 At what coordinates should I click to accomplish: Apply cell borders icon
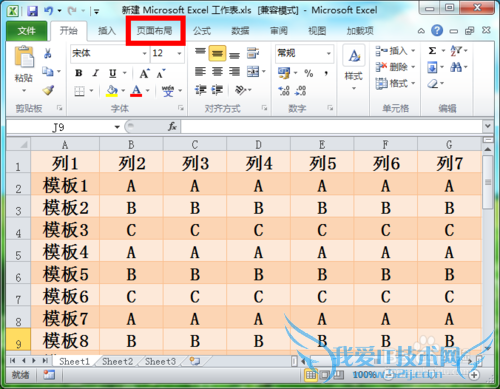(79, 91)
